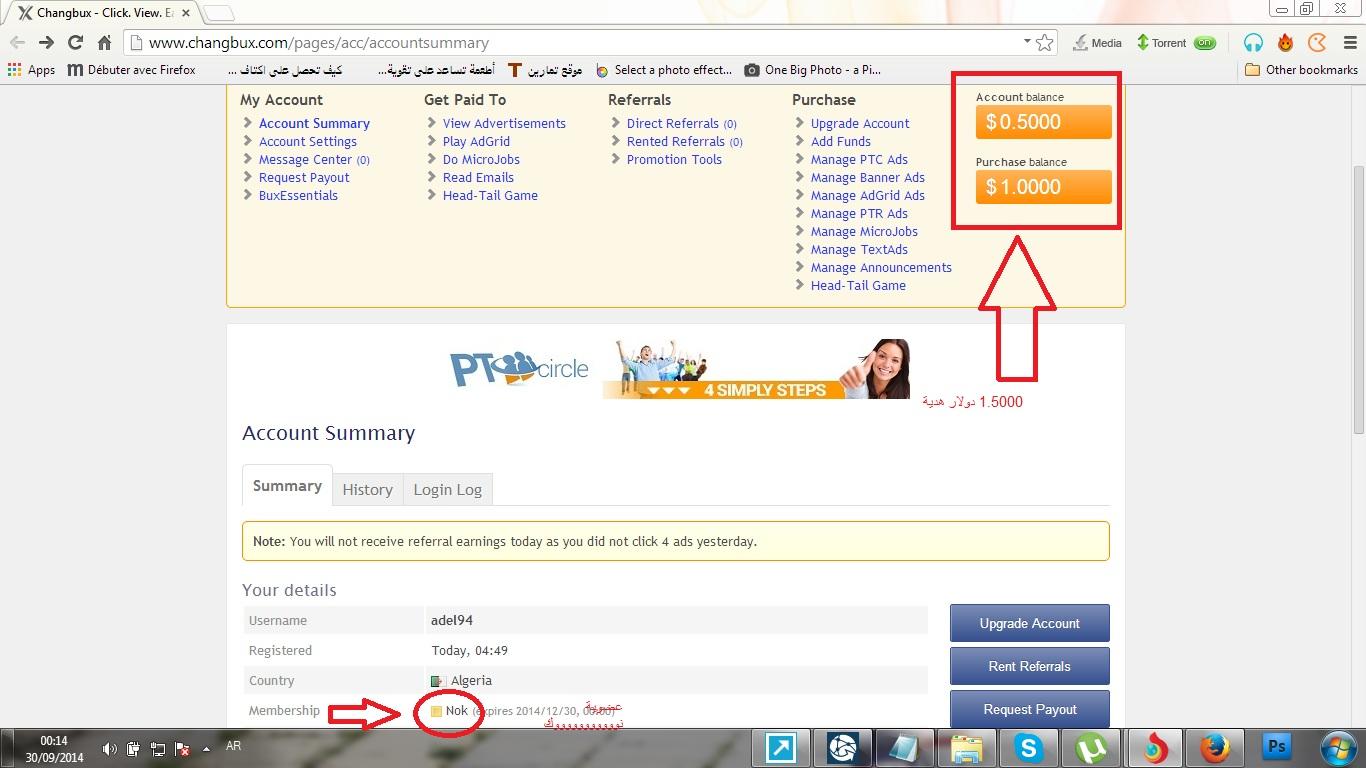The image size is (1366, 768).
Task: Click the $0.5000 account balance box
Action: pos(1043,122)
